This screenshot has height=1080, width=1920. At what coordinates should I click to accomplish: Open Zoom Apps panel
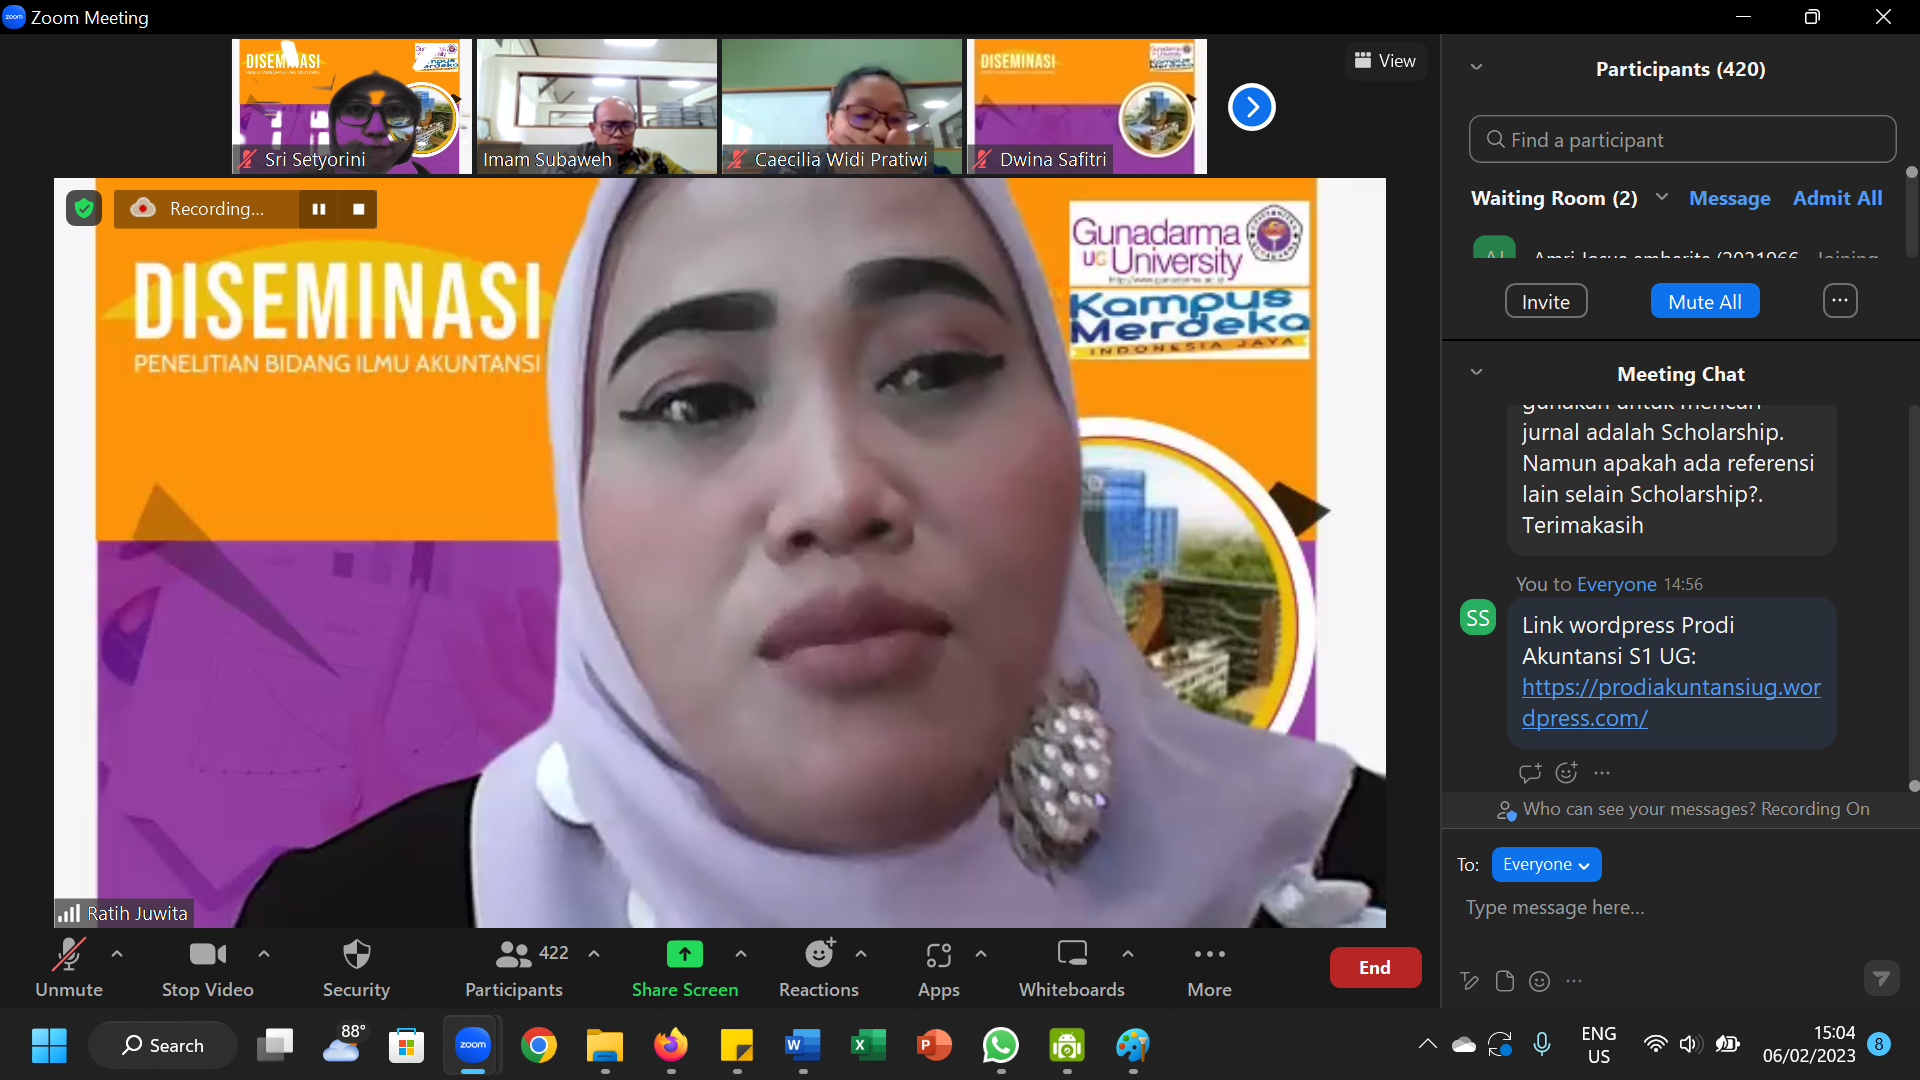click(x=939, y=967)
